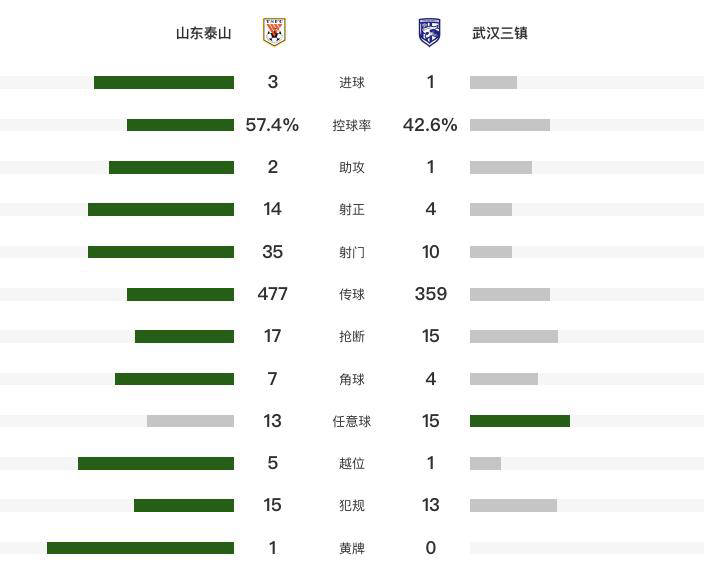Select the 射正 stat label
This screenshot has height=576, width=709.
click(x=352, y=210)
